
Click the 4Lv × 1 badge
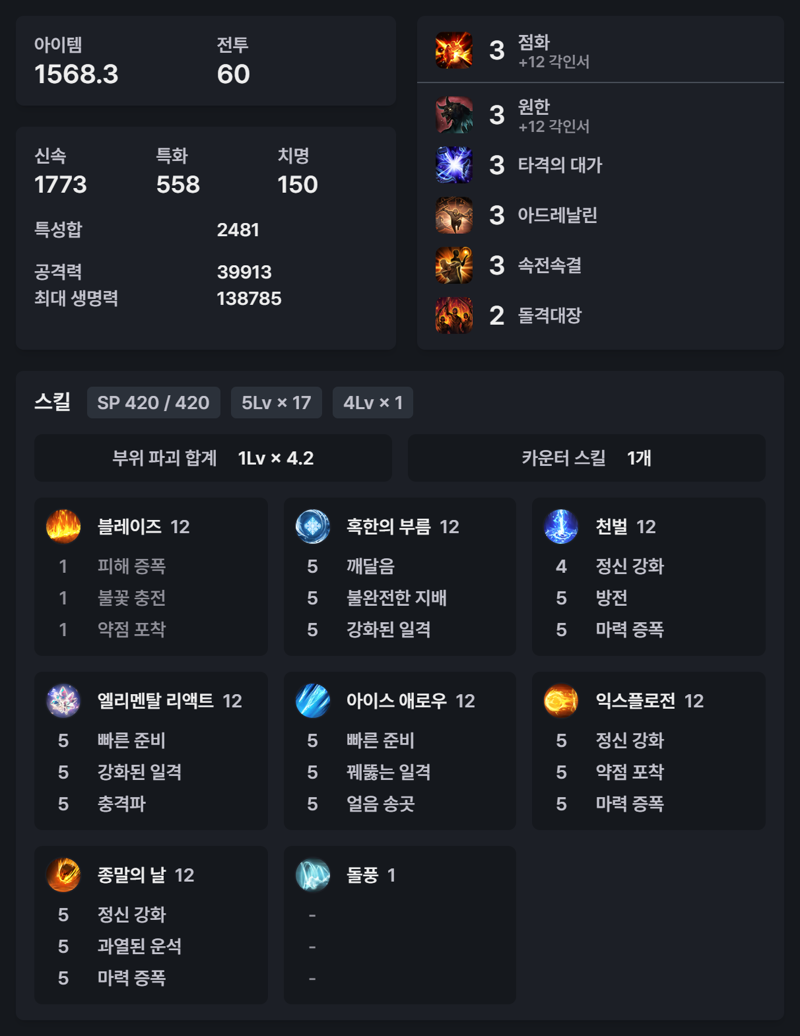pos(373,402)
